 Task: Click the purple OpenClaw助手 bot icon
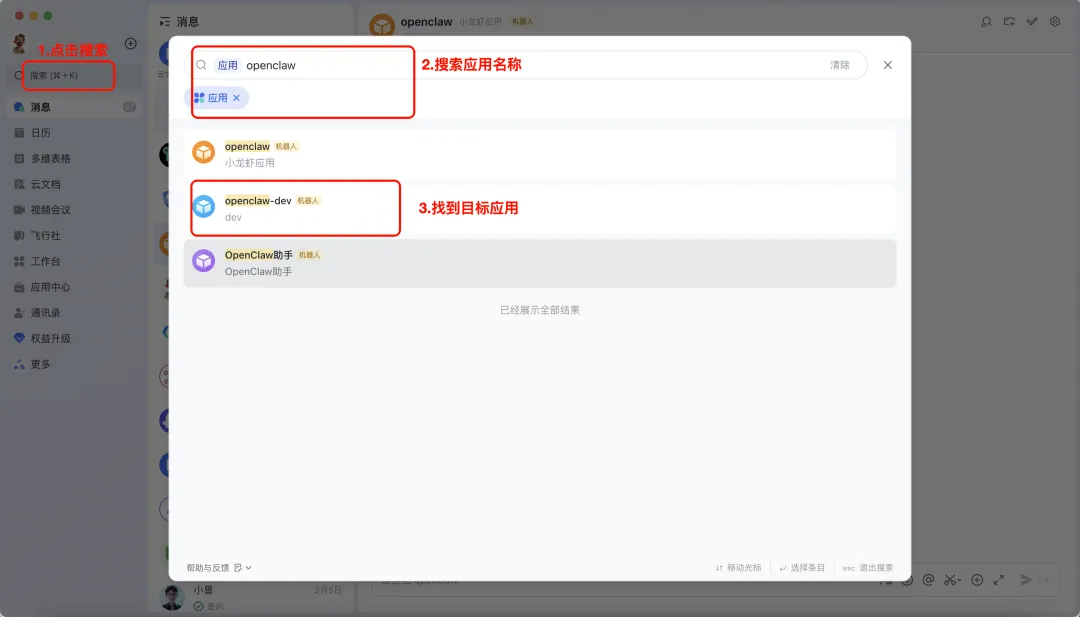[x=203, y=261]
